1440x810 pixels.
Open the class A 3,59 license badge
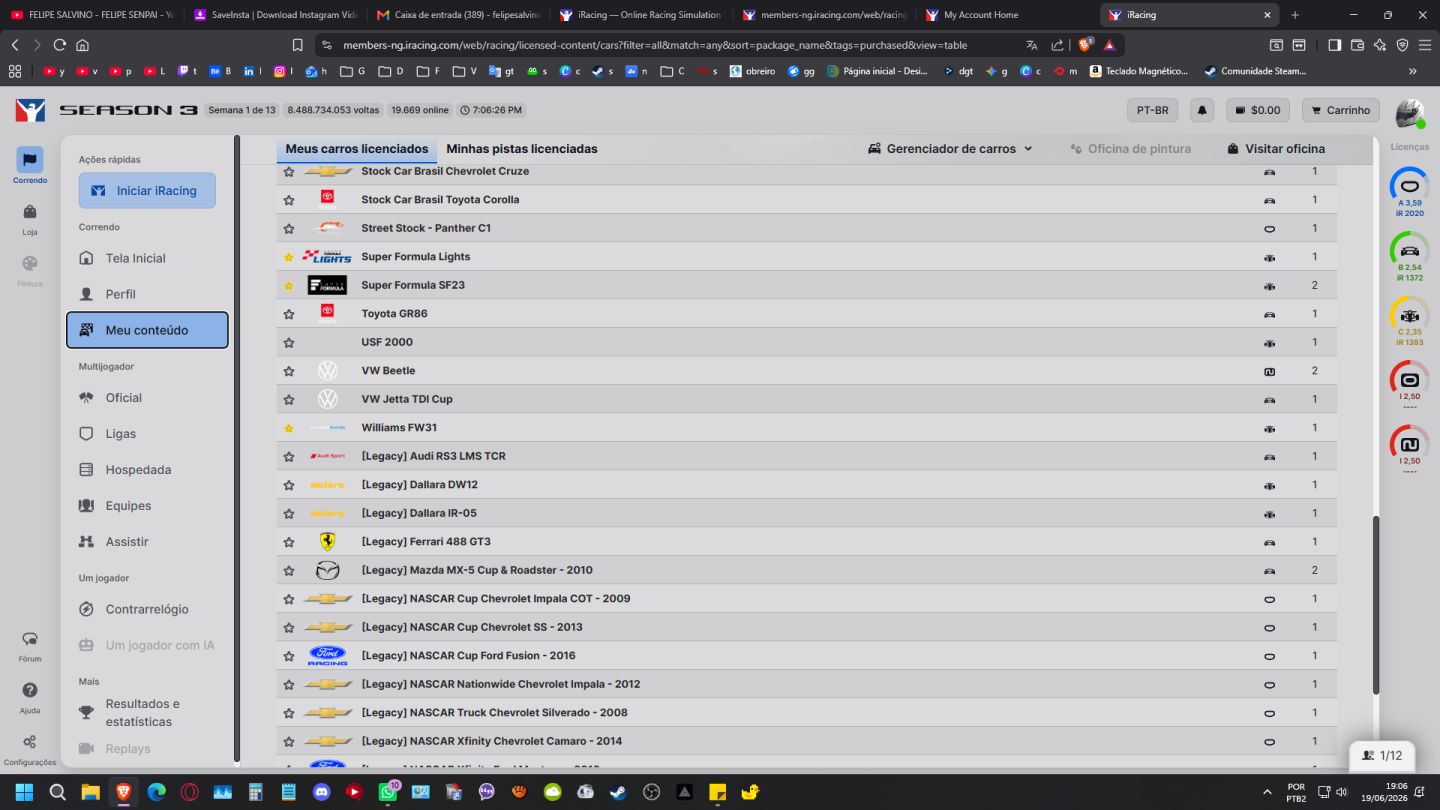[1409, 192]
